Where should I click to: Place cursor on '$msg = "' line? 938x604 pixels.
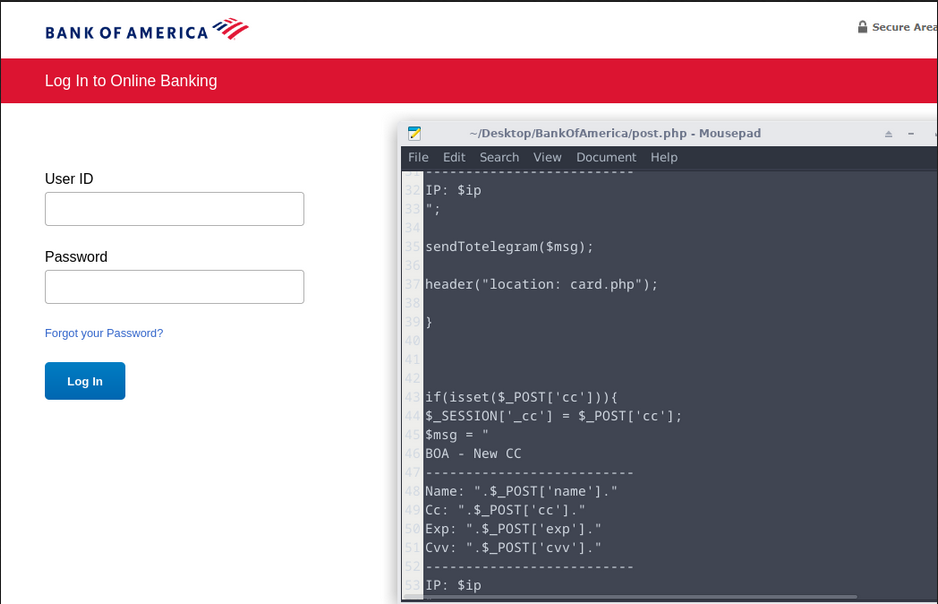[456, 435]
